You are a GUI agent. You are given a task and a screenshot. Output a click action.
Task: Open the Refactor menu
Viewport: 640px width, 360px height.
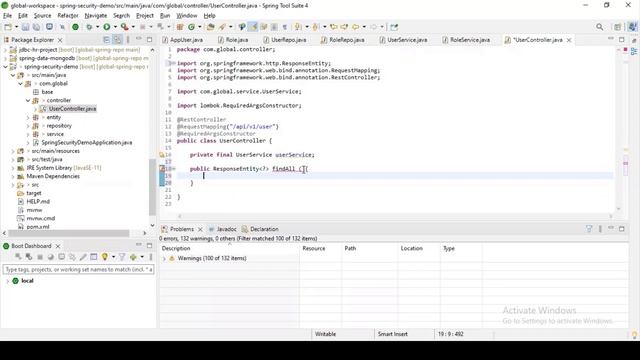[68, 16]
